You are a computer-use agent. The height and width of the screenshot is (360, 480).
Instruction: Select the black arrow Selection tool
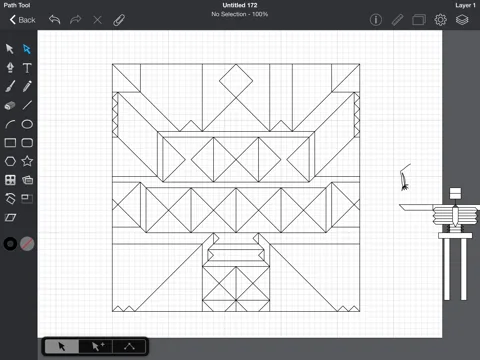coord(10,49)
